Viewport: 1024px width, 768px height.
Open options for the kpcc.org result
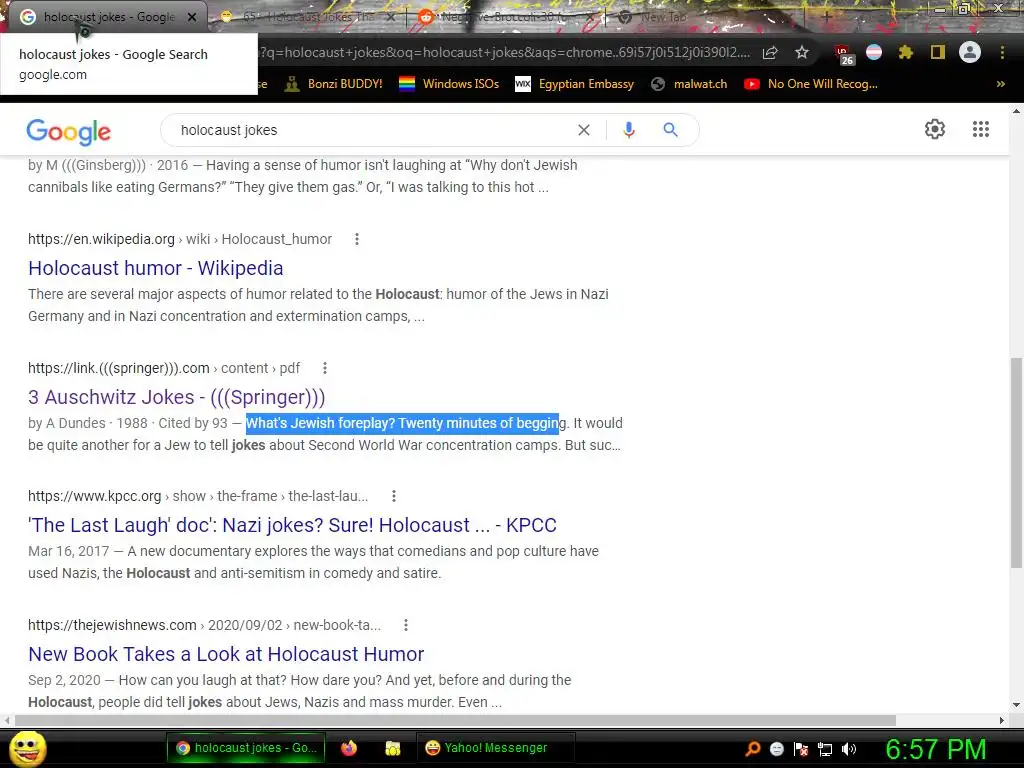point(393,496)
